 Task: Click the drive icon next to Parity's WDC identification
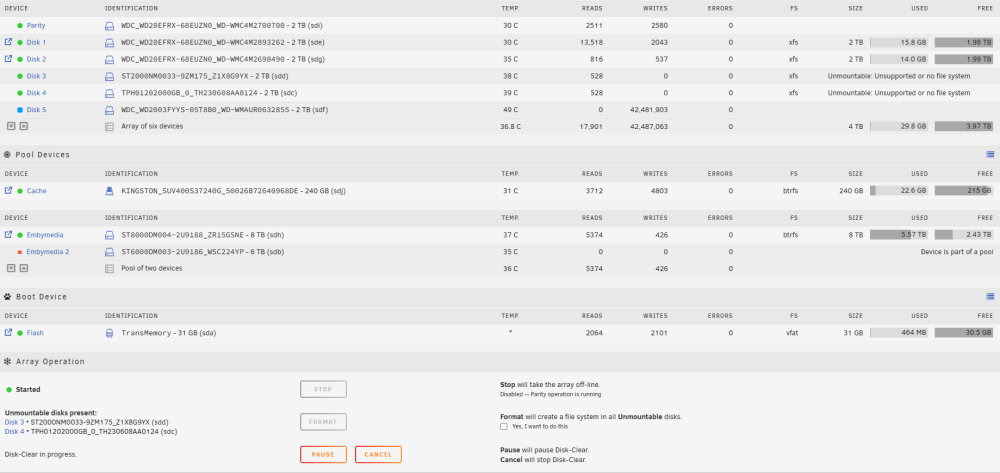pyautogui.click(x=109, y=25)
